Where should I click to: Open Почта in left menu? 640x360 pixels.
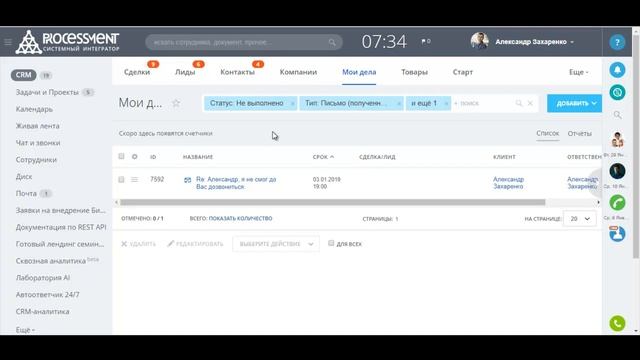tap(26, 193)
